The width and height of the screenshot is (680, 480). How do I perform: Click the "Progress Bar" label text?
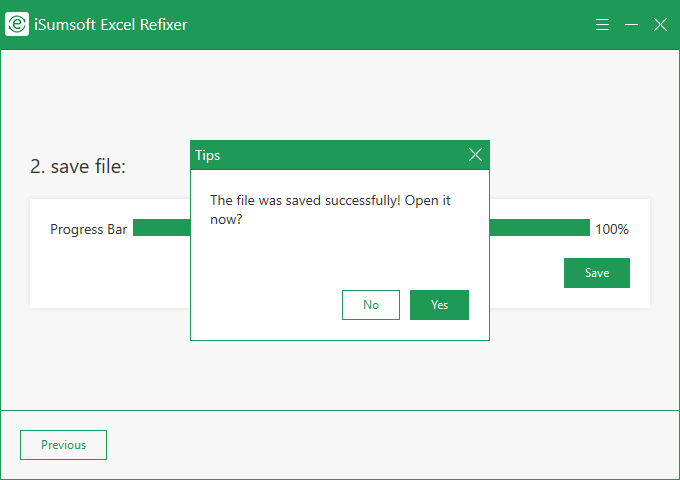pyautogui.click(x=89, y=229)
